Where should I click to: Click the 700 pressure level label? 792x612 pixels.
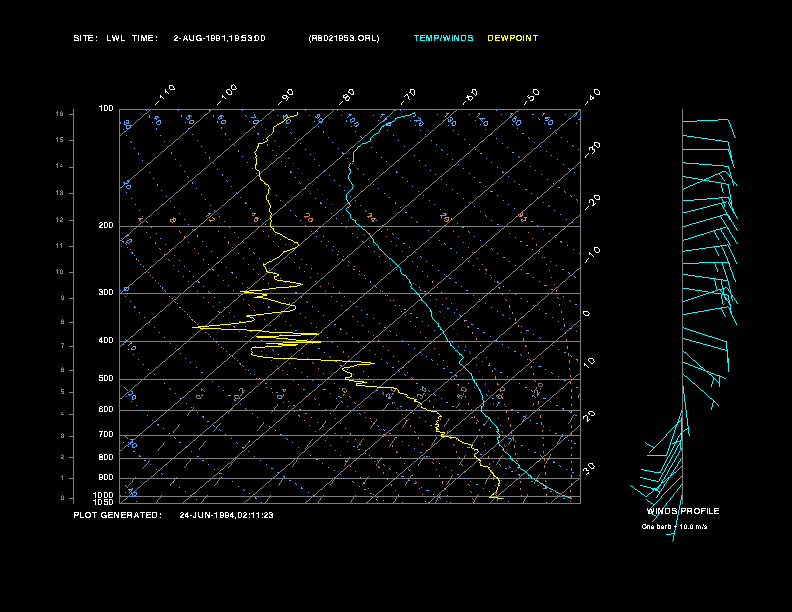(x=106, y=434)
